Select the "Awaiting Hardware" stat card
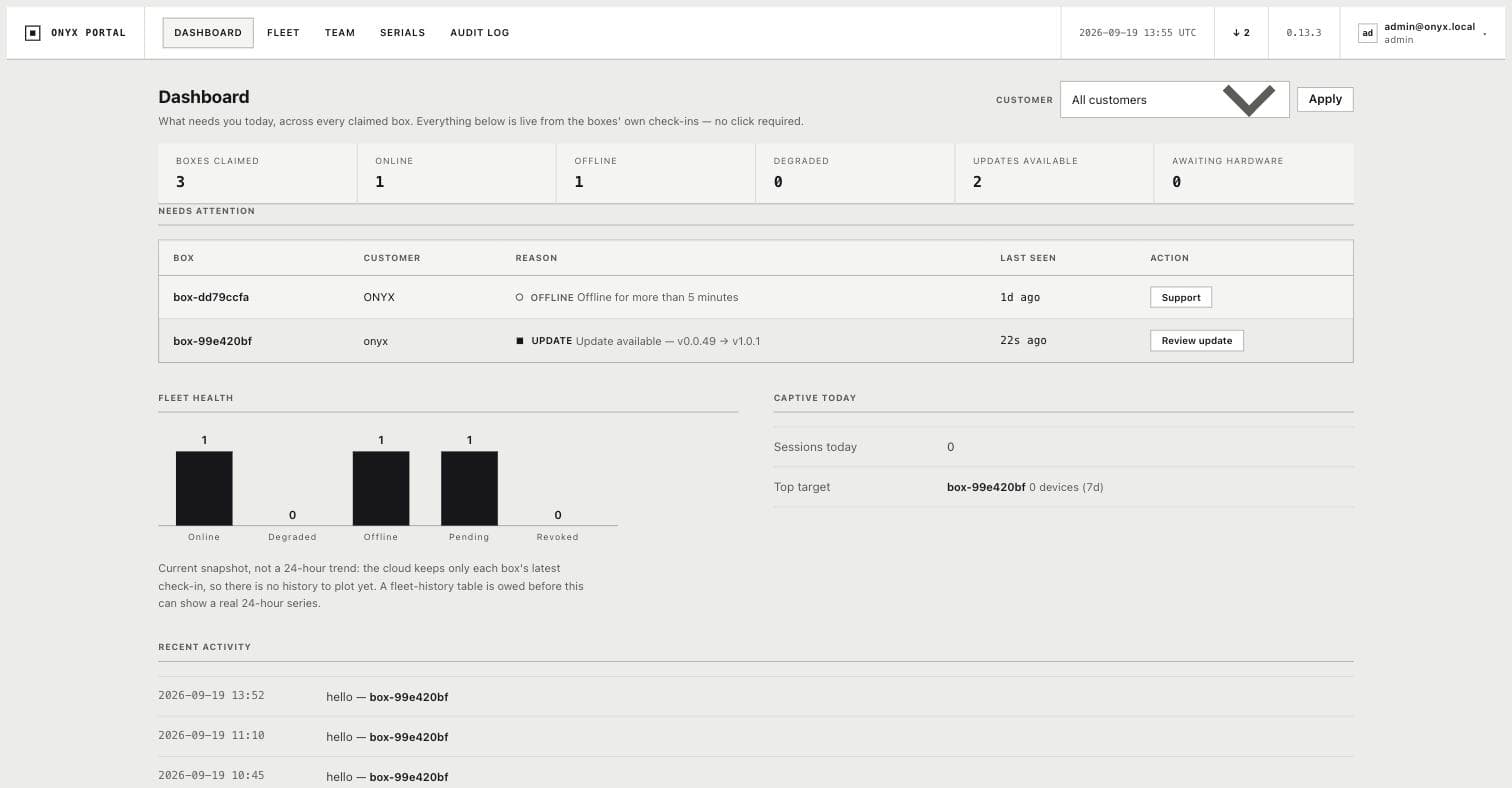 click(x=1254, y=173)
